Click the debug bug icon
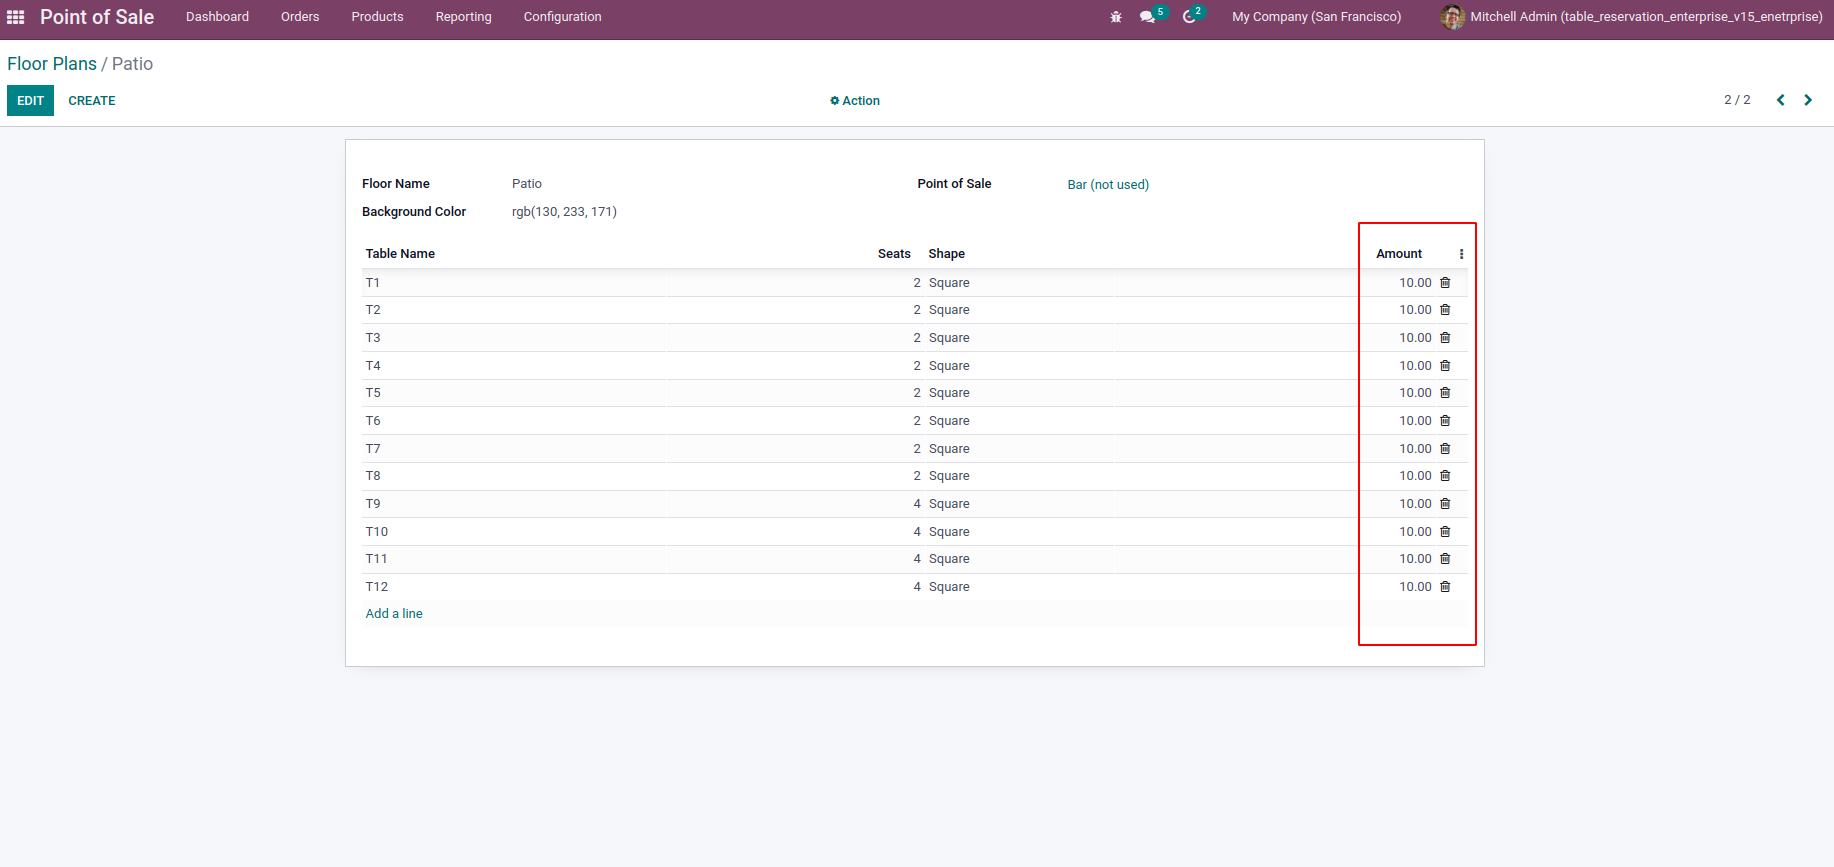Image resolution: width=1834 pixels, height=867 pixels. [1116, 17]
